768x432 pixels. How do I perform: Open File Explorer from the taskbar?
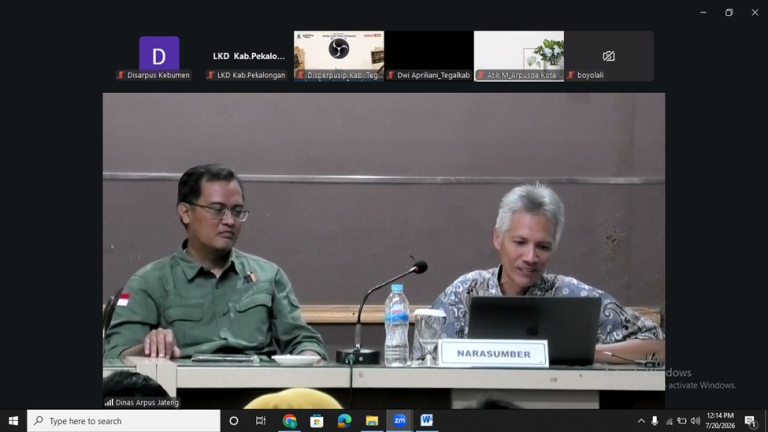[x=372, y=421]
